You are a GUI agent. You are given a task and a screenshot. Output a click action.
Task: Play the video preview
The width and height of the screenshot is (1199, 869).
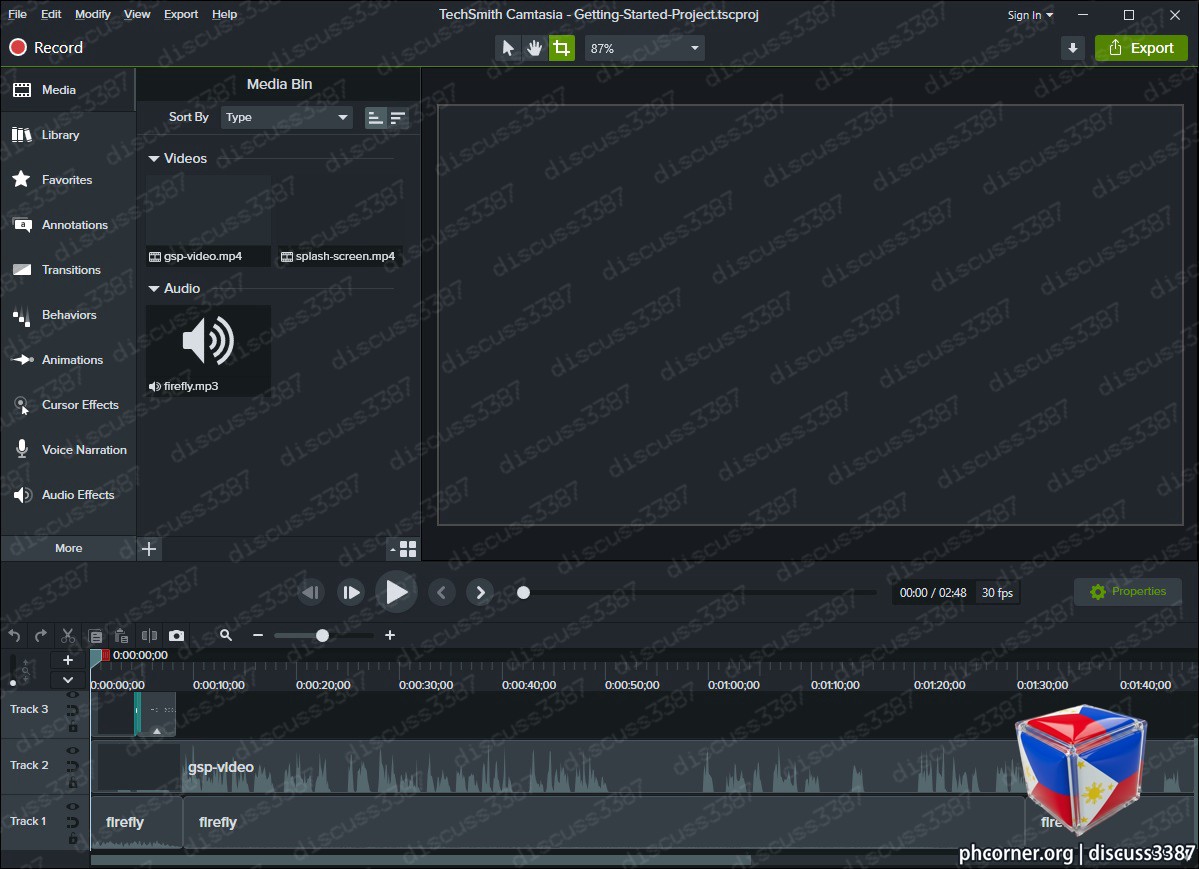(396, 592)
